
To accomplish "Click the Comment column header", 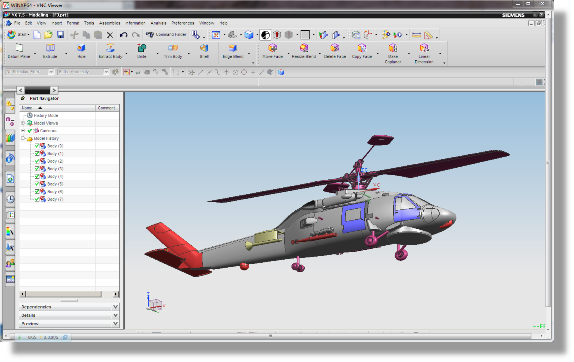I will pyautogui.click(x=107, y=108).
